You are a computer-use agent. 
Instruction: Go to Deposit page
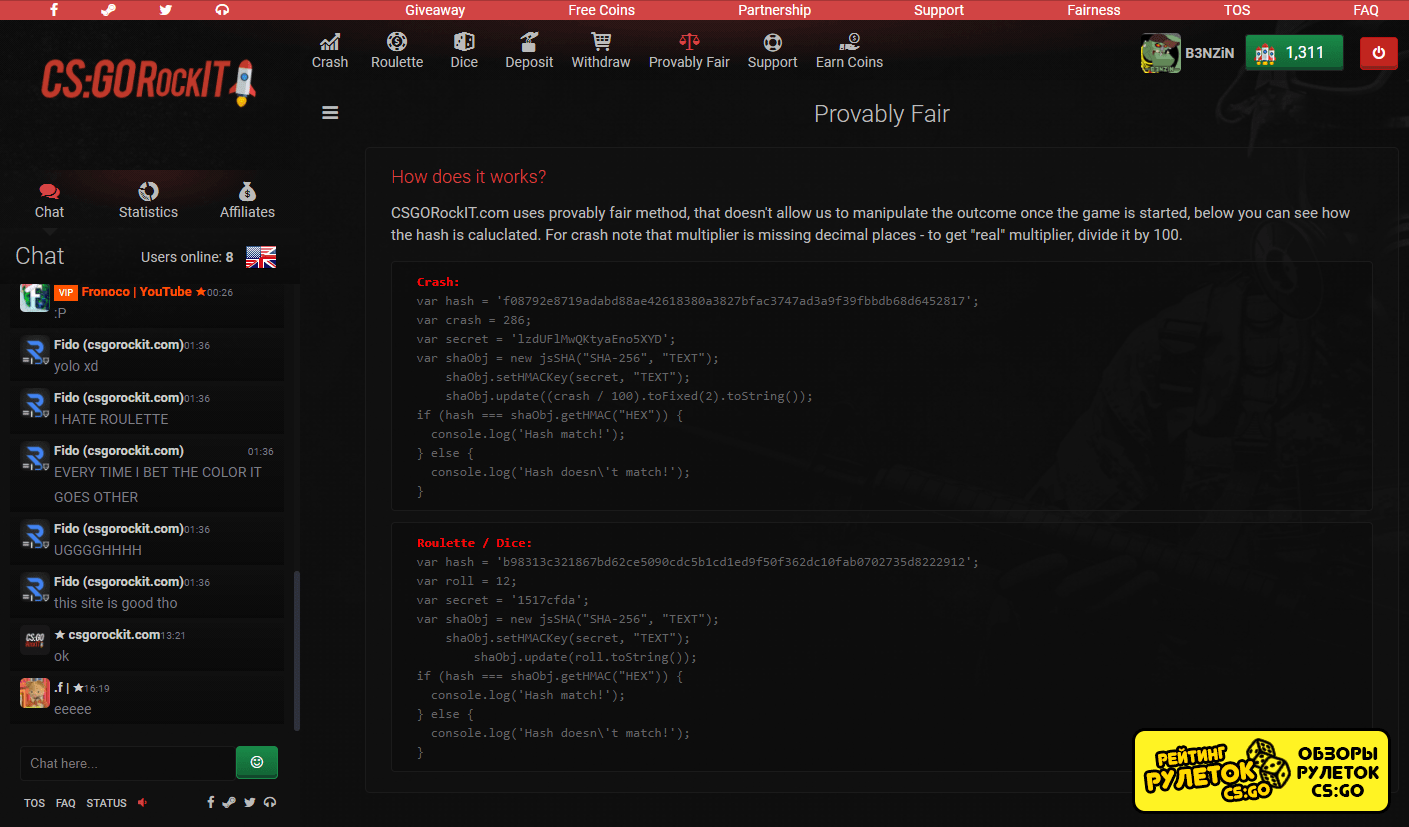coord(529,51)
